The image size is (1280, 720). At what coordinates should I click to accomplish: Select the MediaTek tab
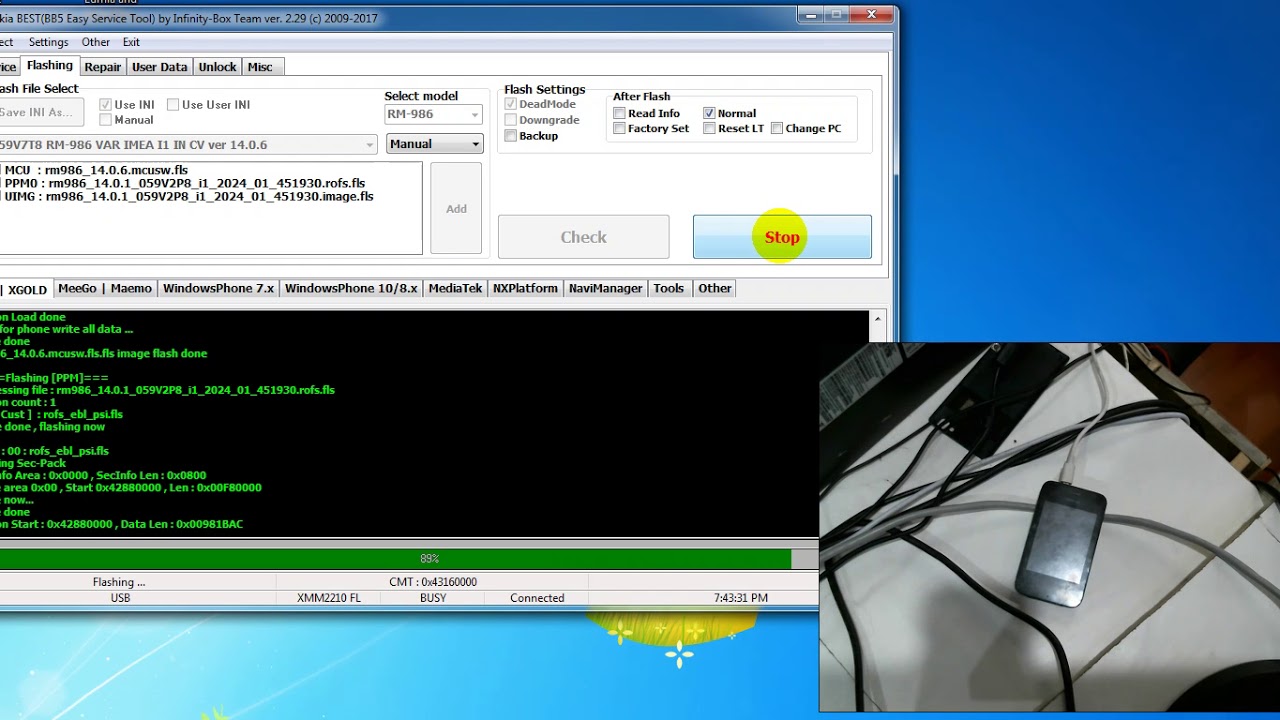[x=455, y=288]
